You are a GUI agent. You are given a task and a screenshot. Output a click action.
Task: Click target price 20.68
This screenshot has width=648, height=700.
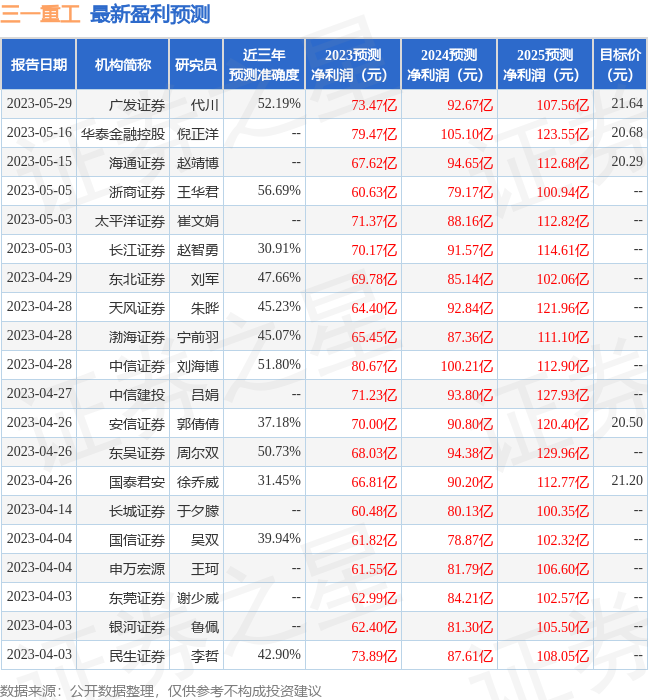pos(627,133)
